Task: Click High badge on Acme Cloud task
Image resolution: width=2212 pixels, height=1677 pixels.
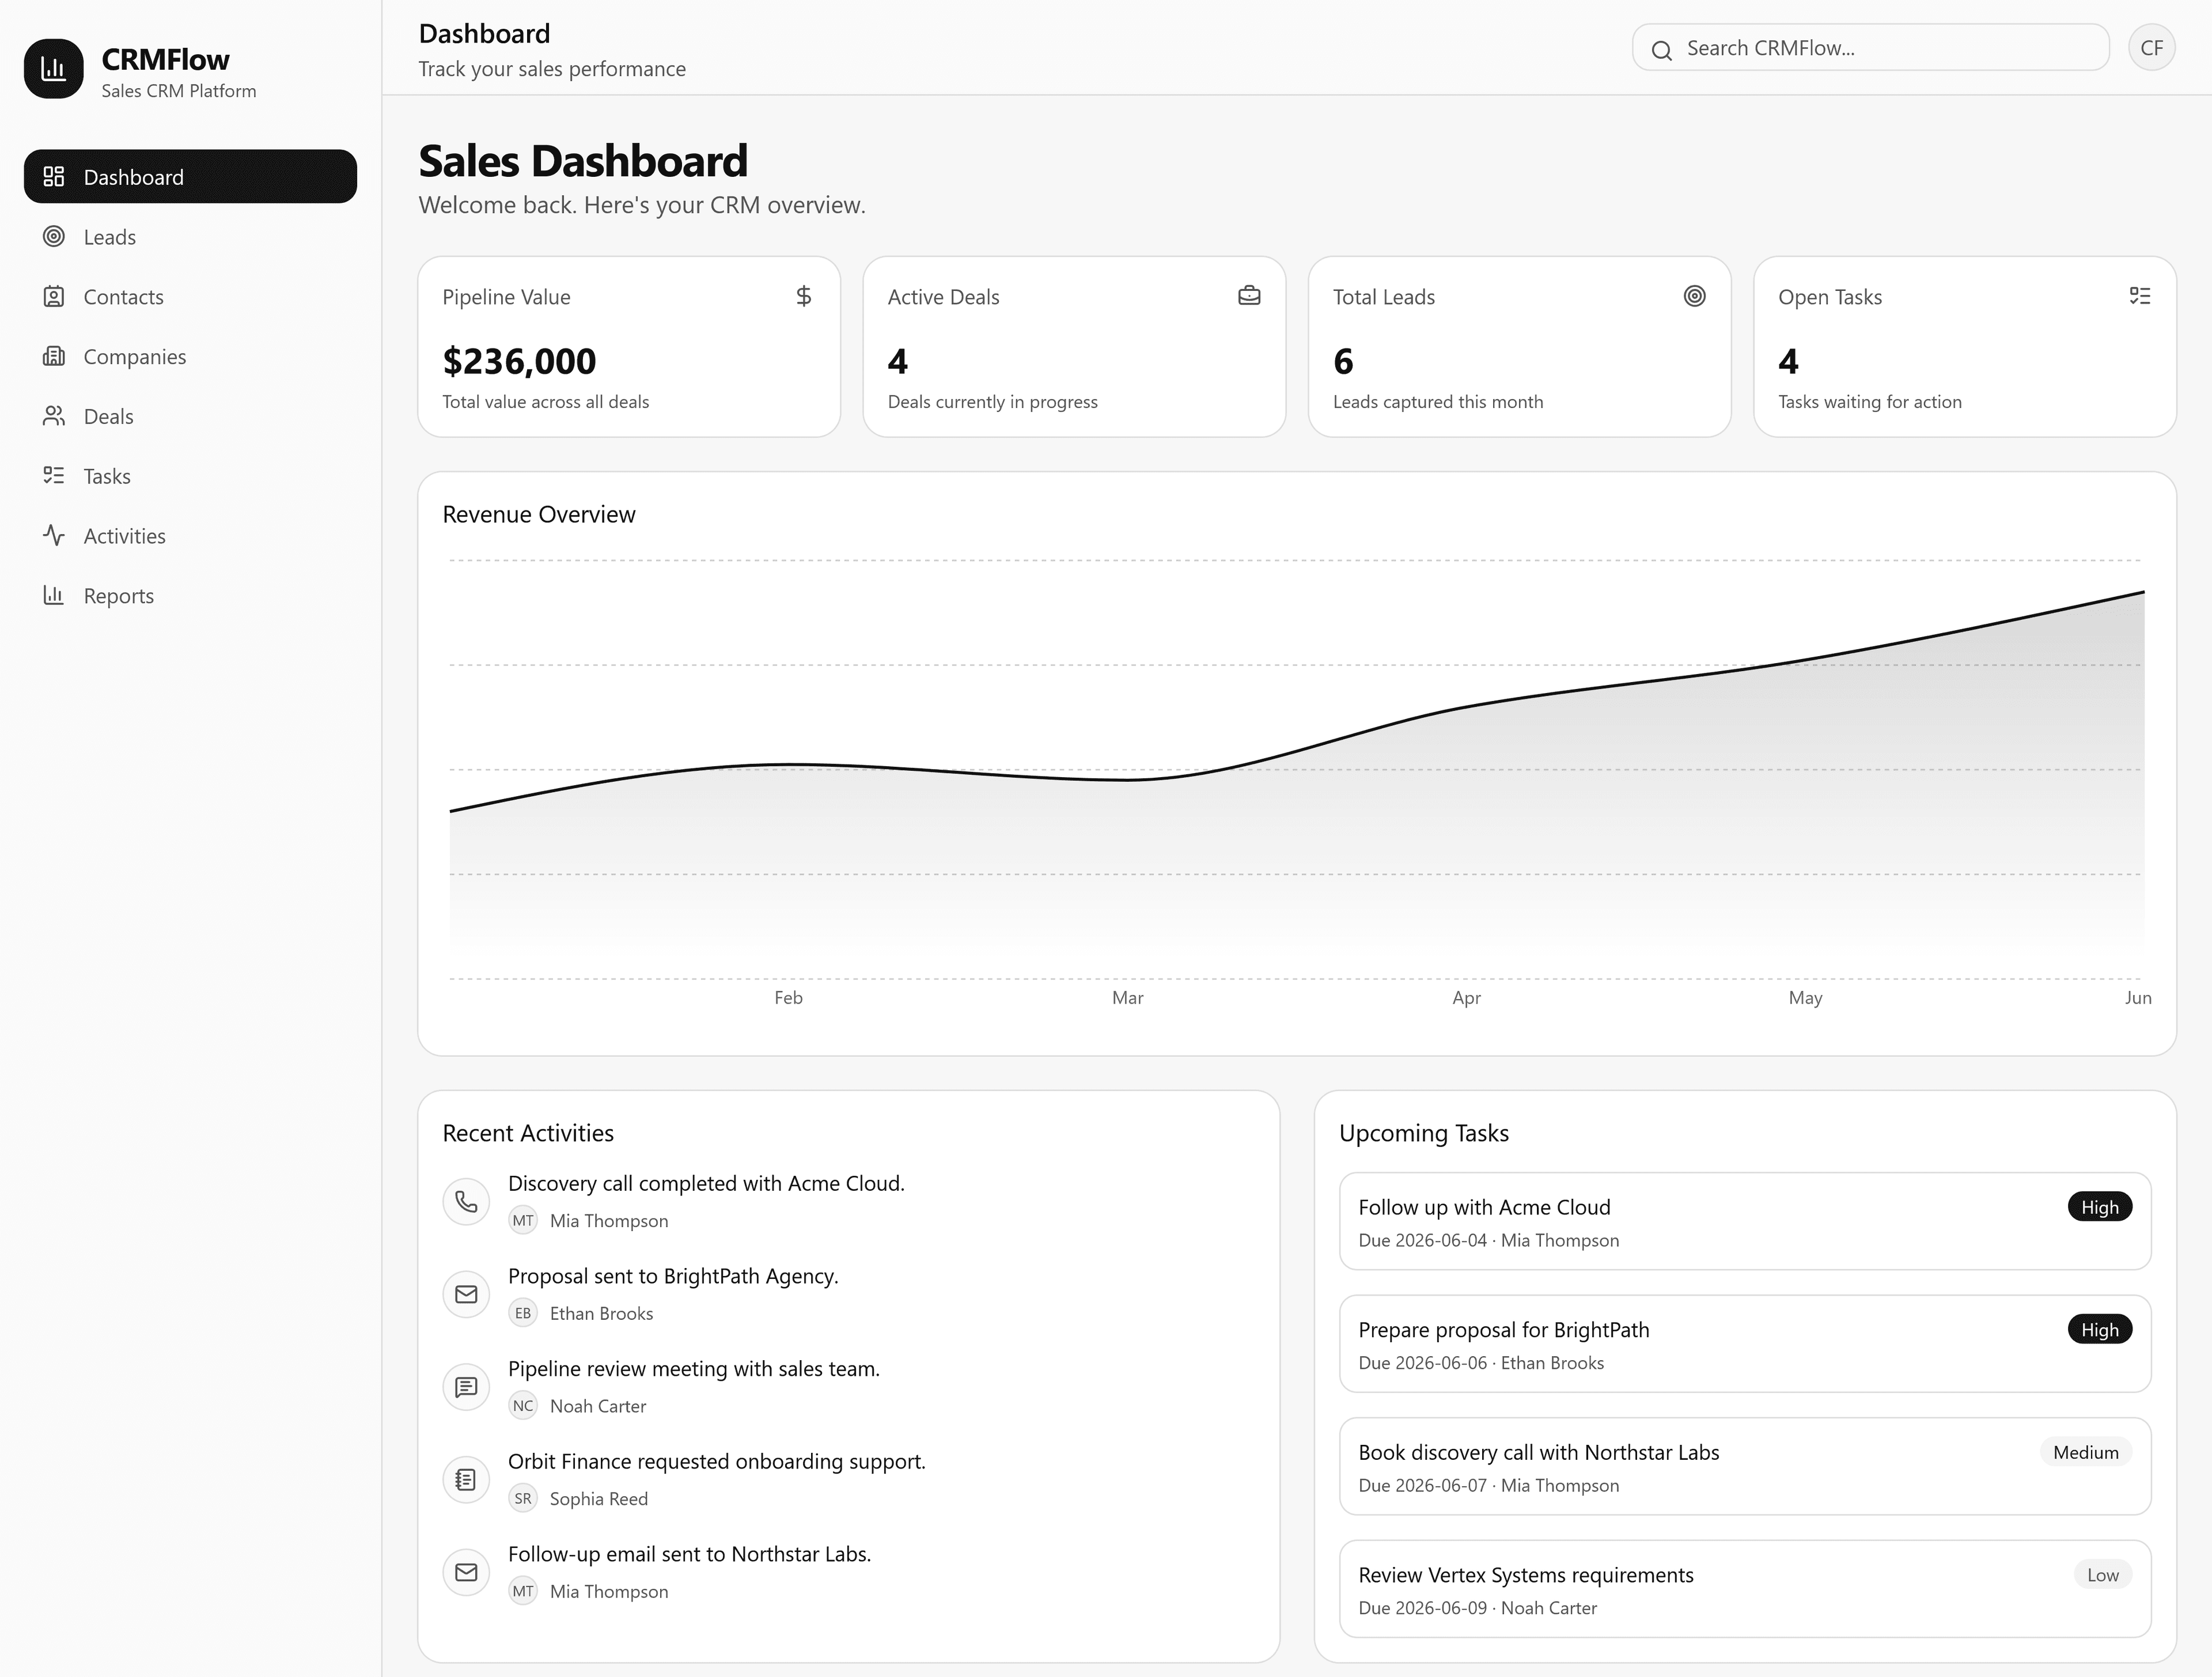Action: point(2100,1207)
